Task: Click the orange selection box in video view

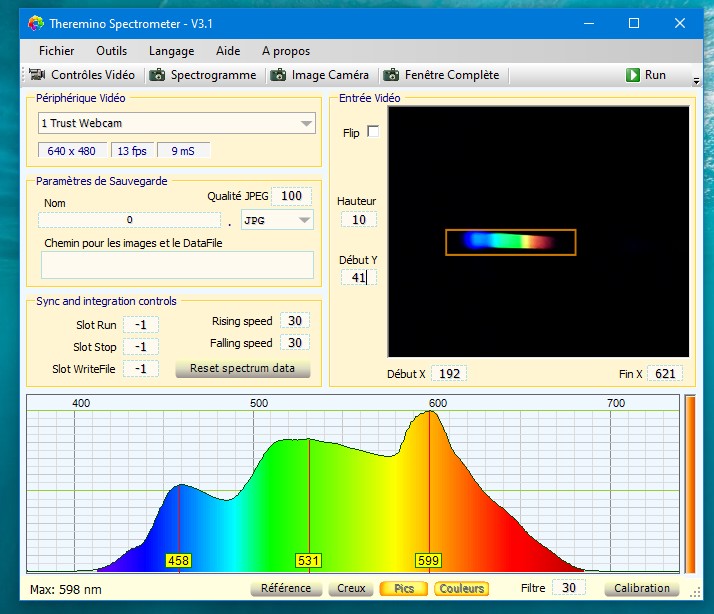Action: click(510, 242)
